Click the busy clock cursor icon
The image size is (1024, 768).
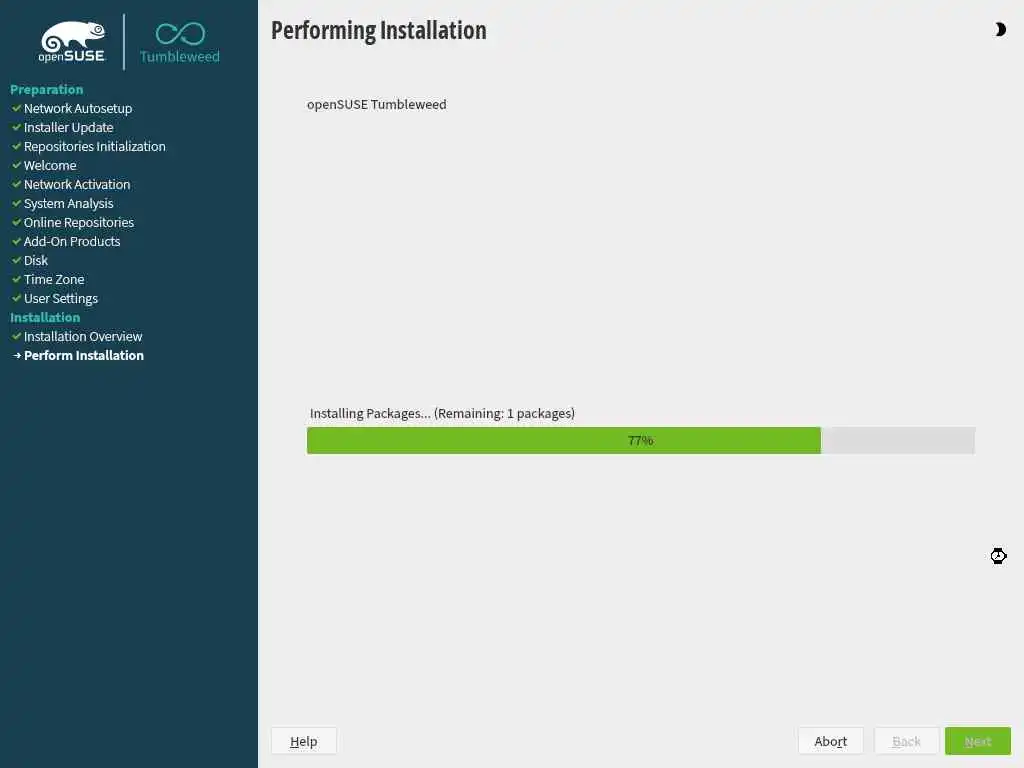click(x=998, y=556)
